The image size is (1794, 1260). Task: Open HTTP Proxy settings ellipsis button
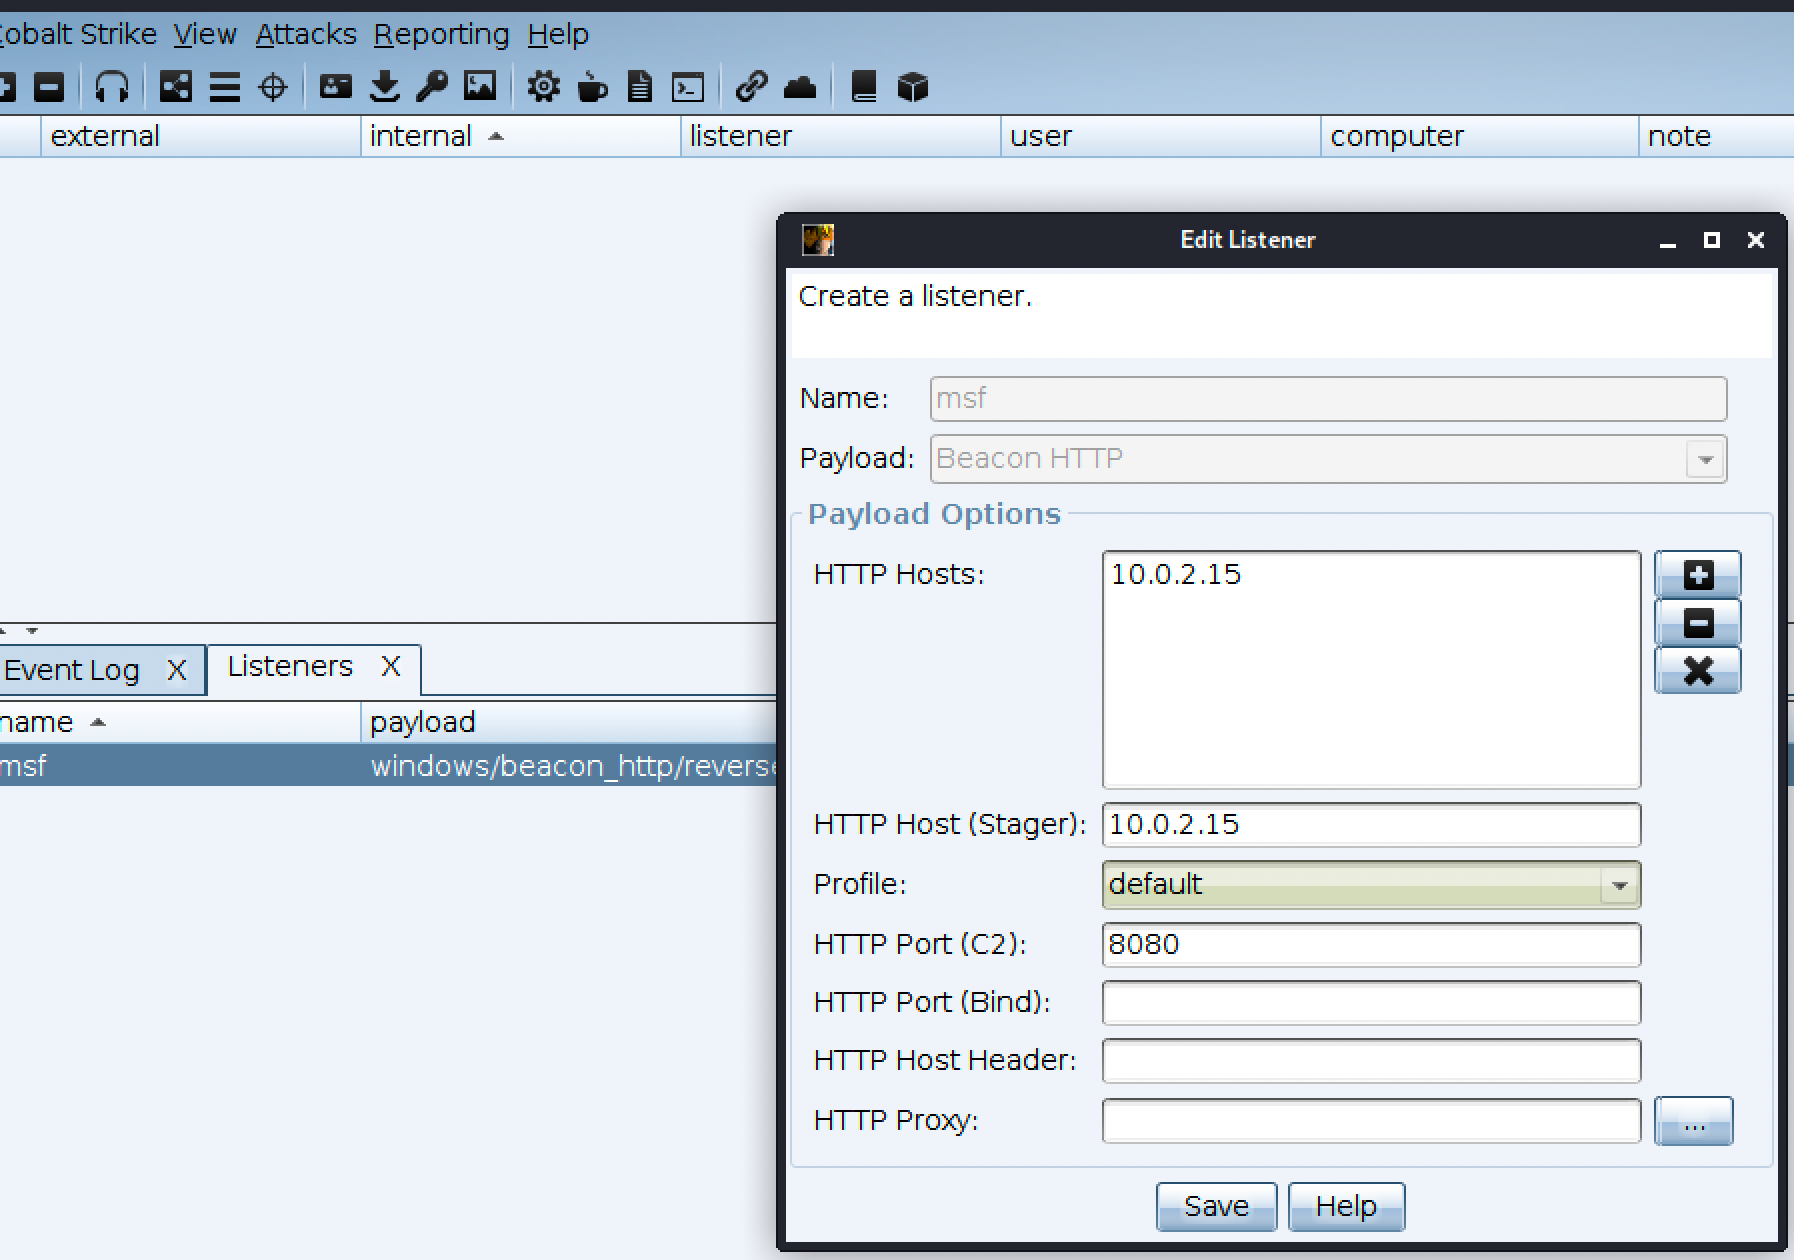click(x=1693, y=1121)
